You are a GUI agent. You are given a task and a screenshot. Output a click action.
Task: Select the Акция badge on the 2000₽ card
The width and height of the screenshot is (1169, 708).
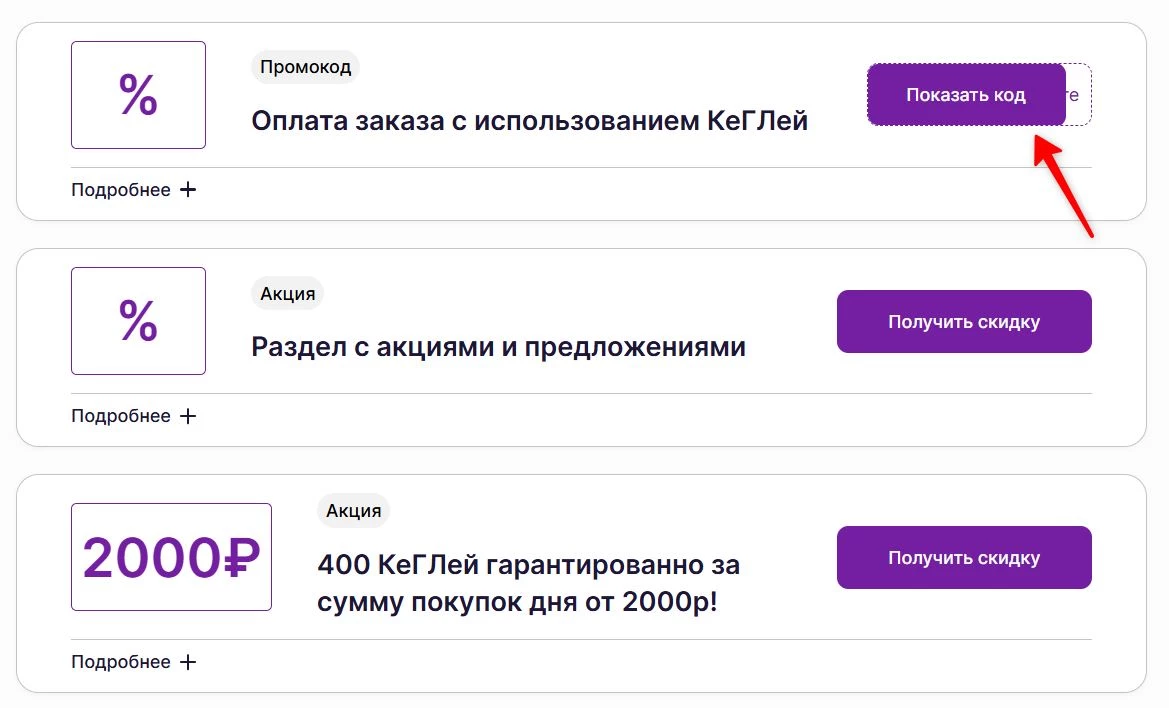tap(352, 510)
